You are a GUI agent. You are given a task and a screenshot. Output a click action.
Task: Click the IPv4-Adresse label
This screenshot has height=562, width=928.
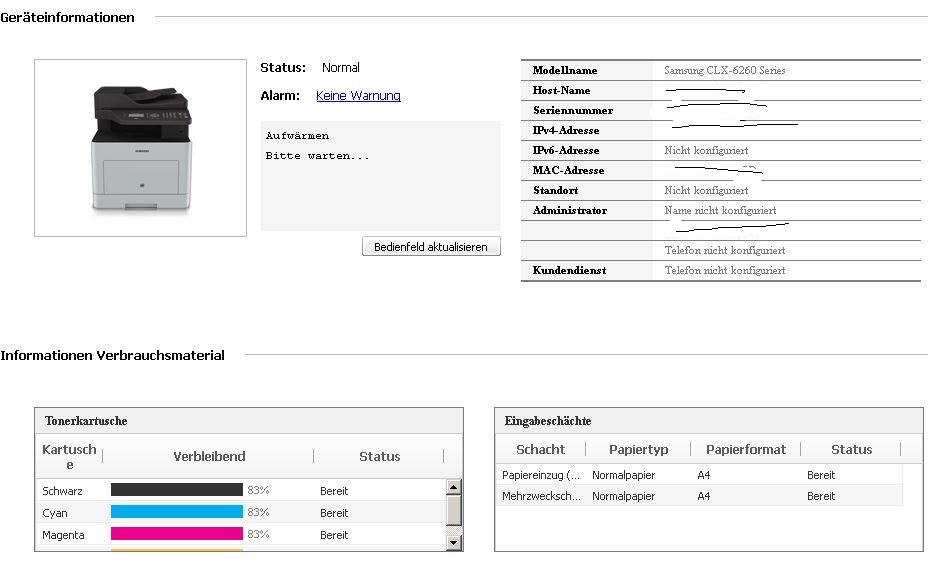click(566, 130)
